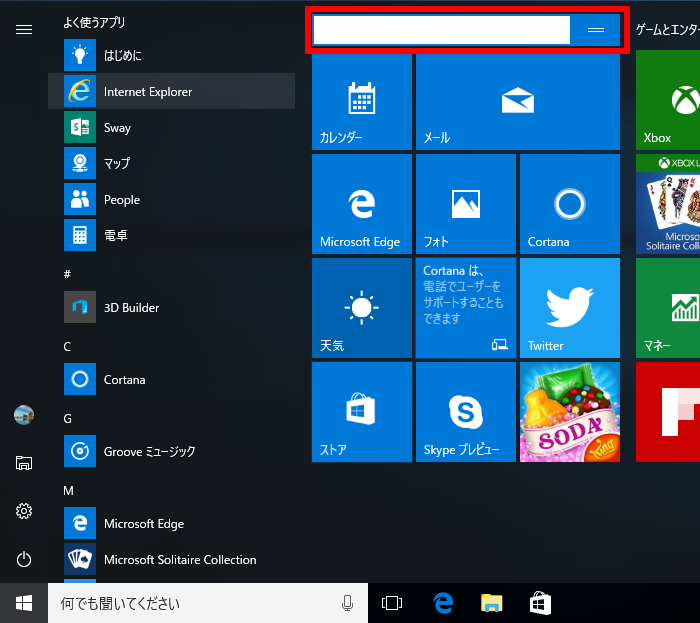Screen dimensions: 700x623
Task: Open the 天気 weather tile
Action: (362, 308)
